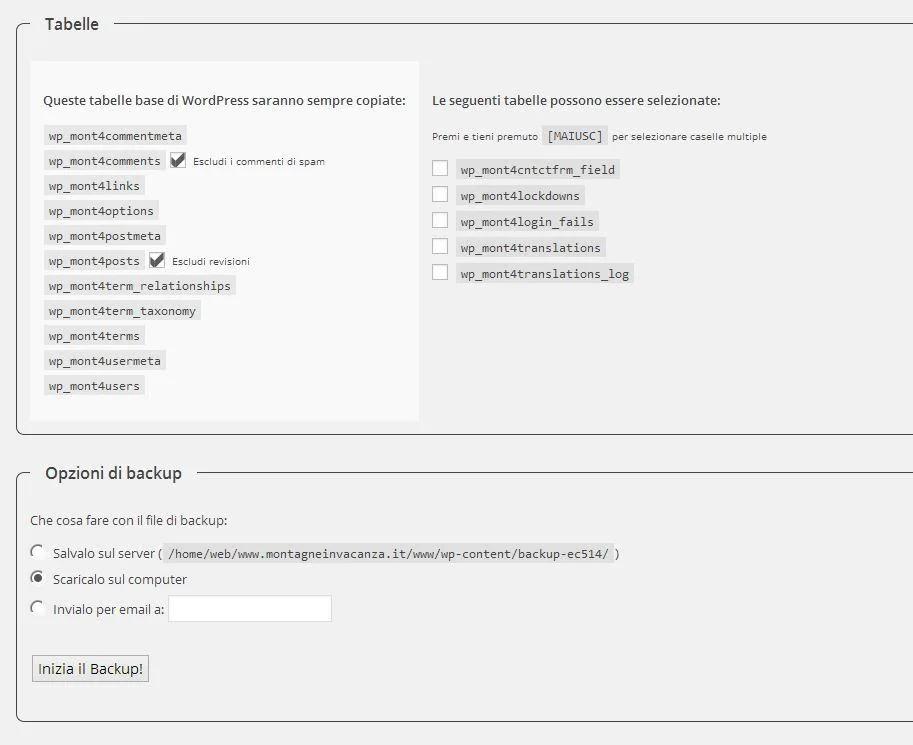This screenshot has height=745, width=913.
Task: Click the wp_mont4options table label
Action: 100,210
